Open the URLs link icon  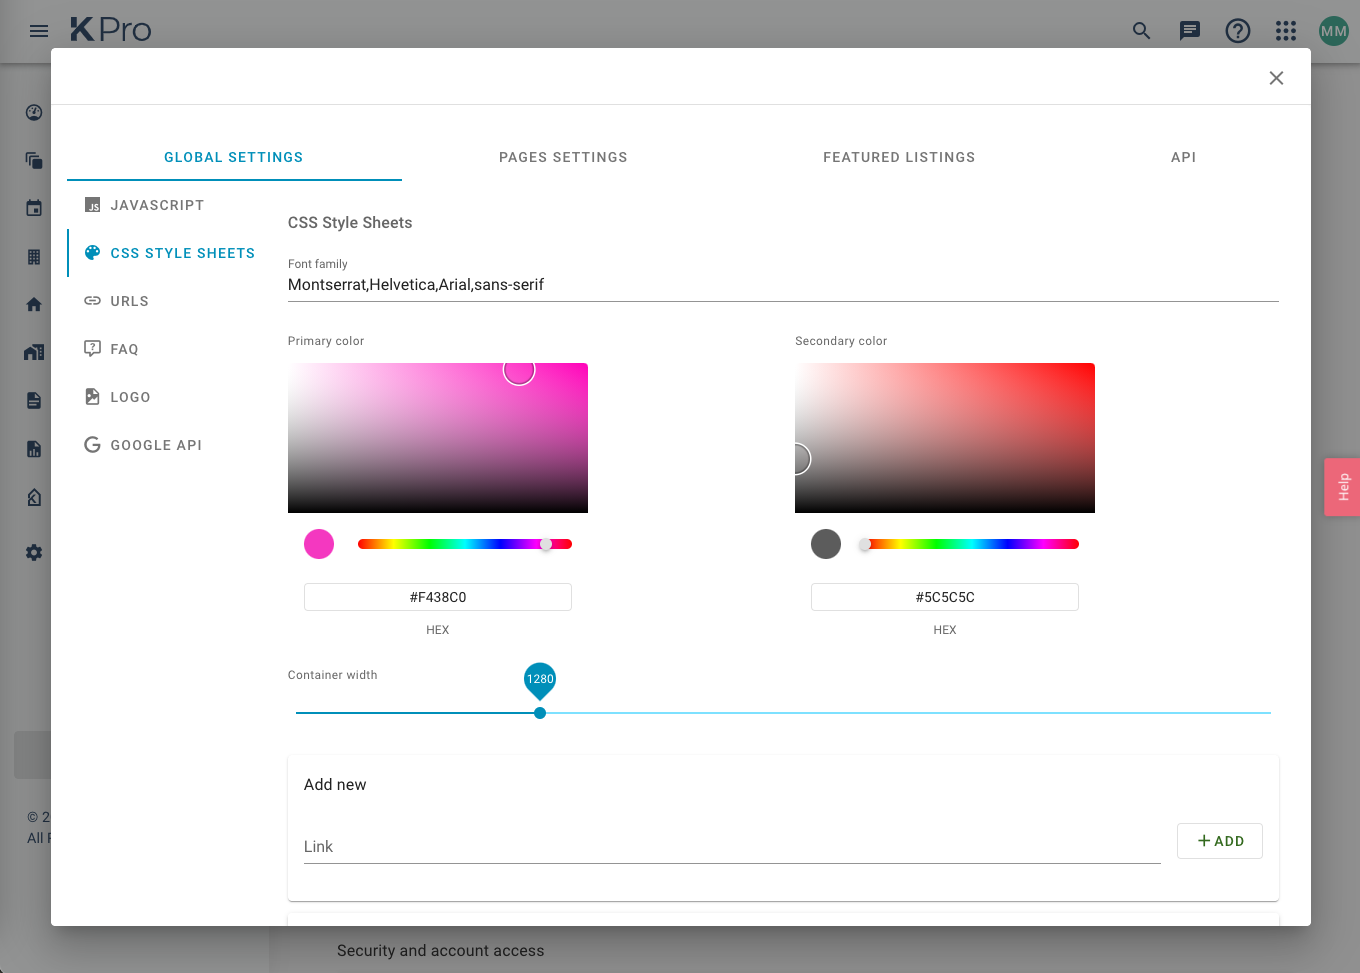point(93,301)
